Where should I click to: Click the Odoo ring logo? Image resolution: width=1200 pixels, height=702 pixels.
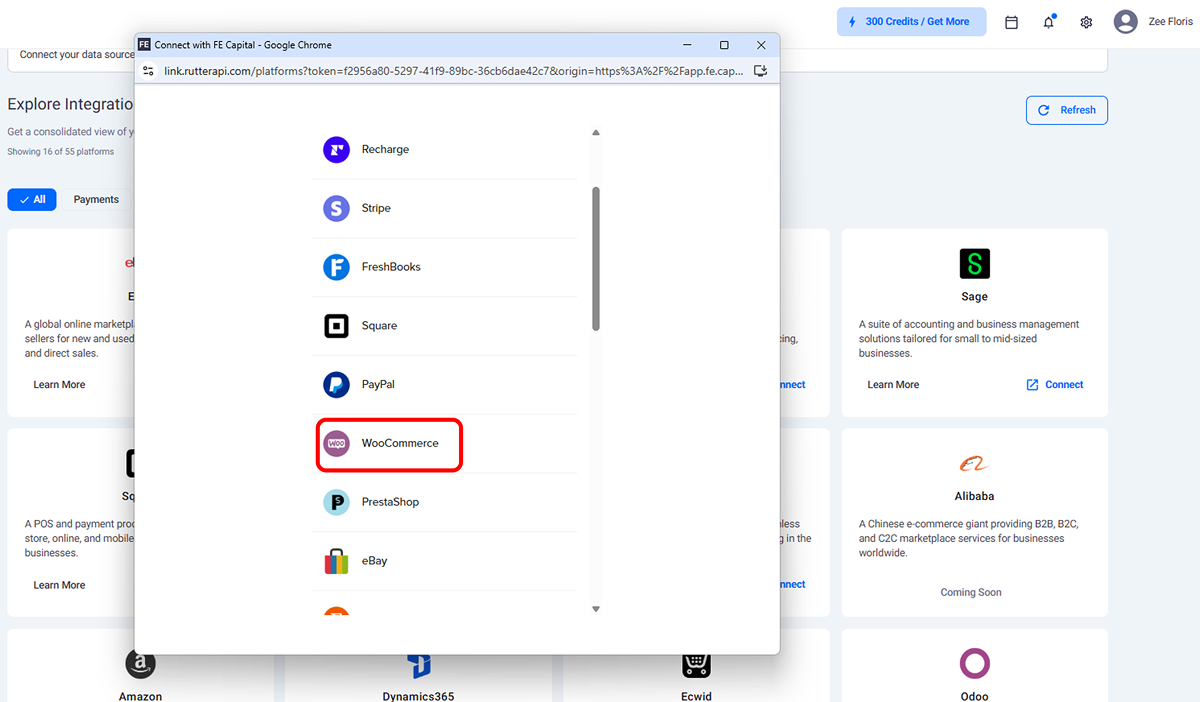click(974, 664)
